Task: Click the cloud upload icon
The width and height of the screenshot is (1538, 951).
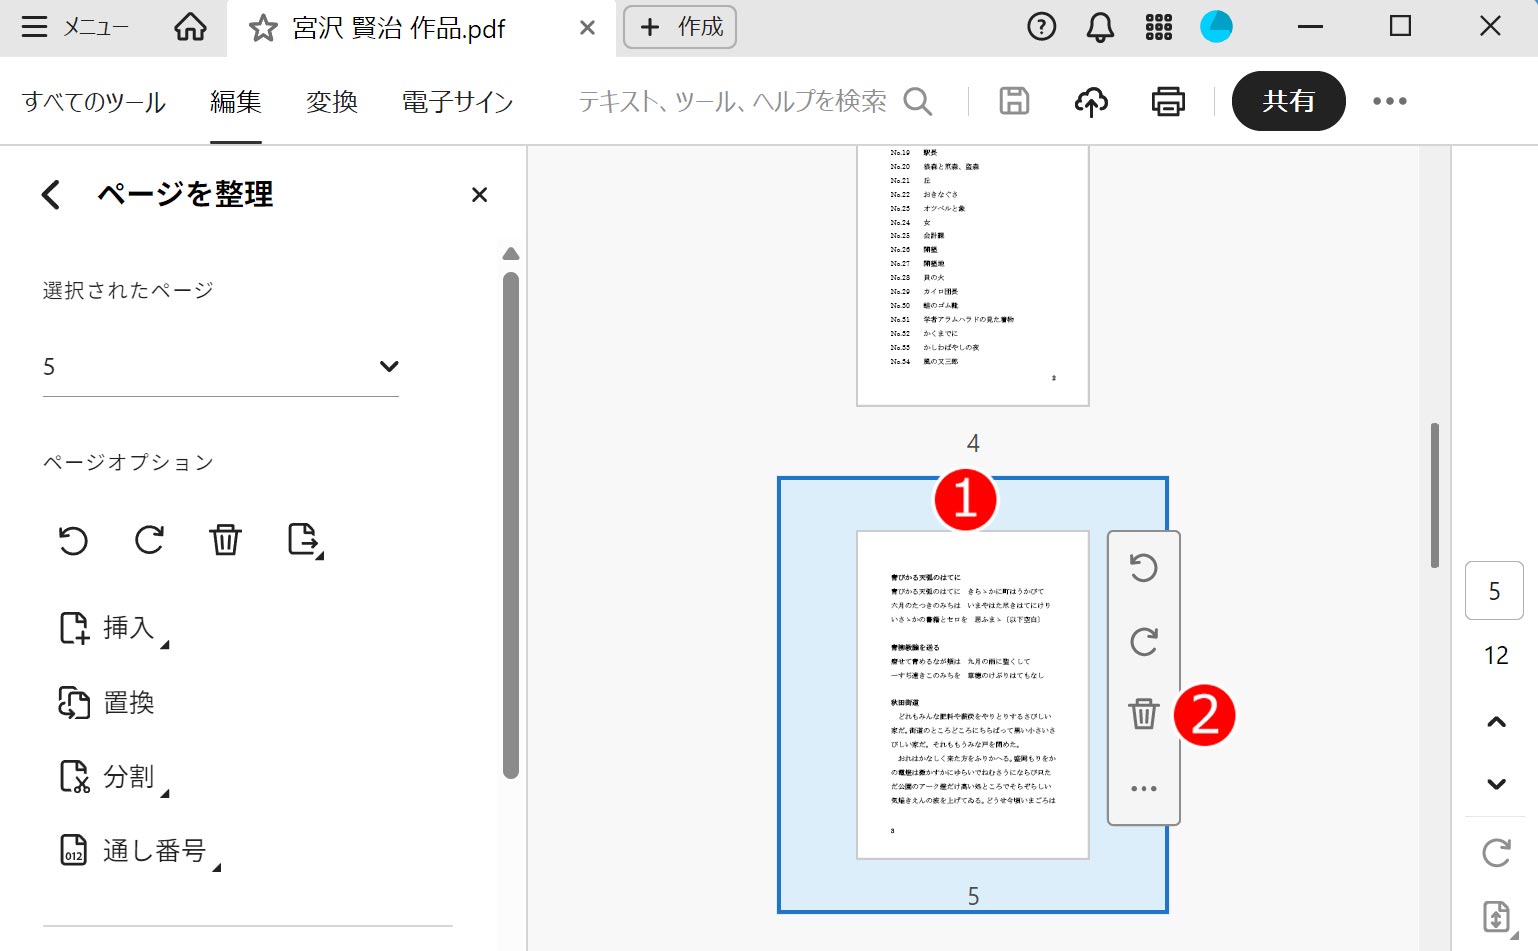Action: click(1091, 101)
